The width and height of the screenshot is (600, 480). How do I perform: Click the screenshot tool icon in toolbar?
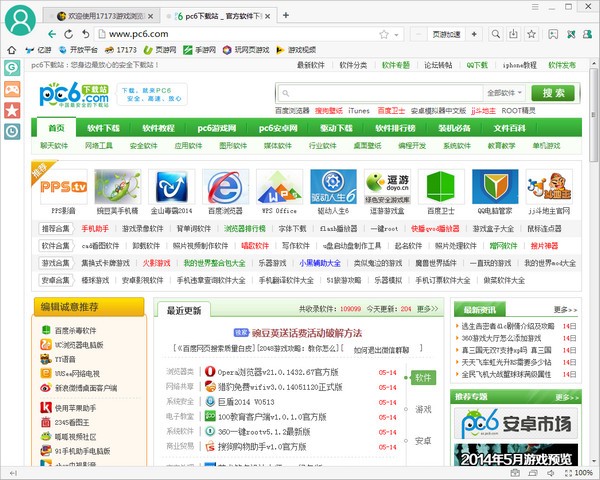point(553,34)
